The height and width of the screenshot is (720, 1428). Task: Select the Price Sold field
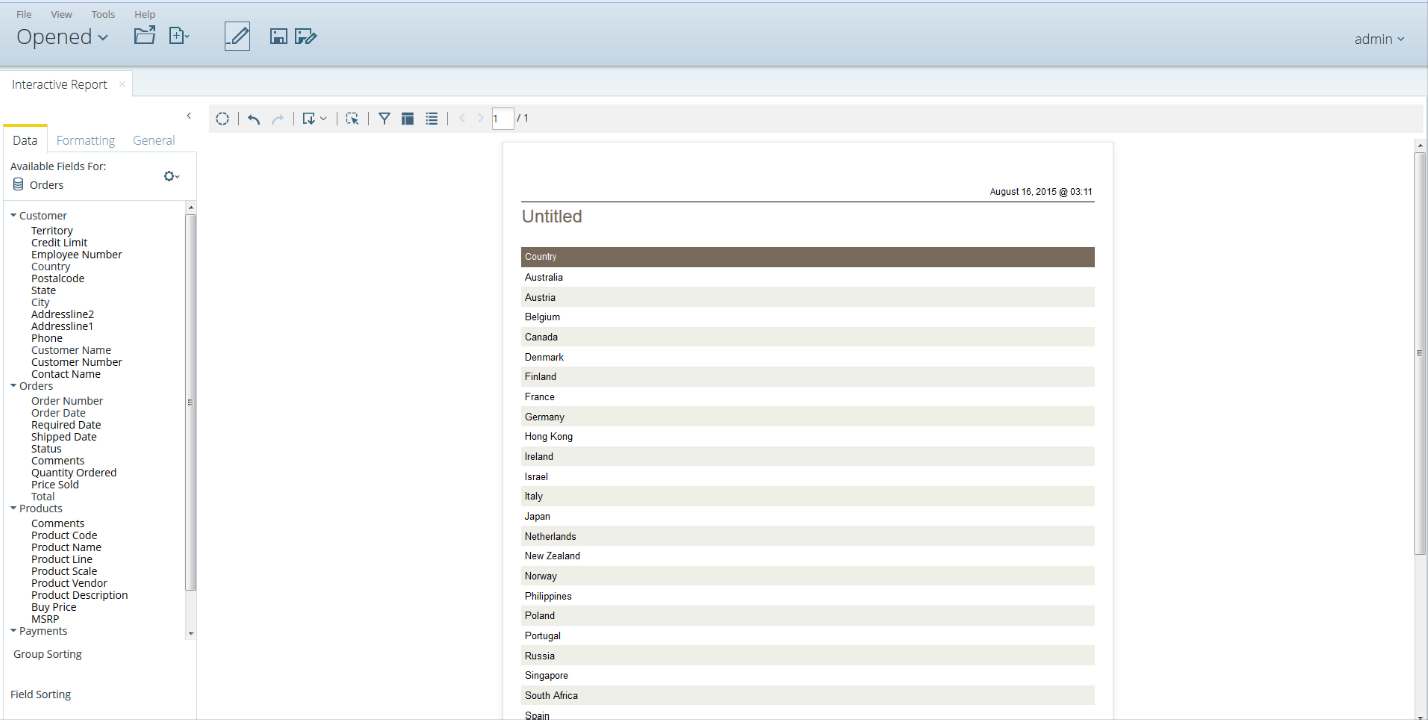(x=55, y=485)
